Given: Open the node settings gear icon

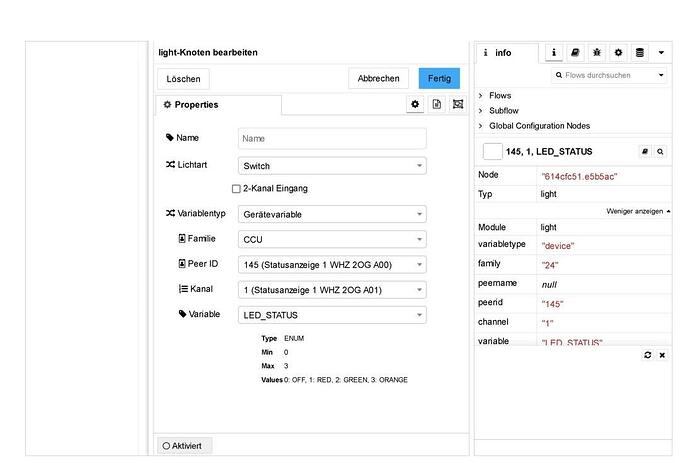Looking at the screenshot, I should coord(415,105).
